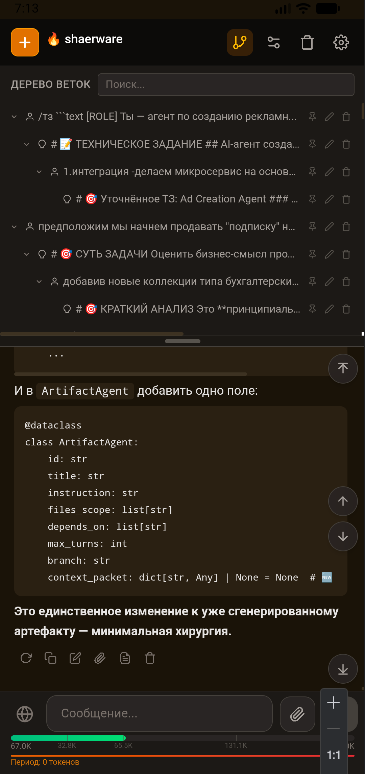Delete the 'СУТЬ ЗАДАЧИ' row

346,254
